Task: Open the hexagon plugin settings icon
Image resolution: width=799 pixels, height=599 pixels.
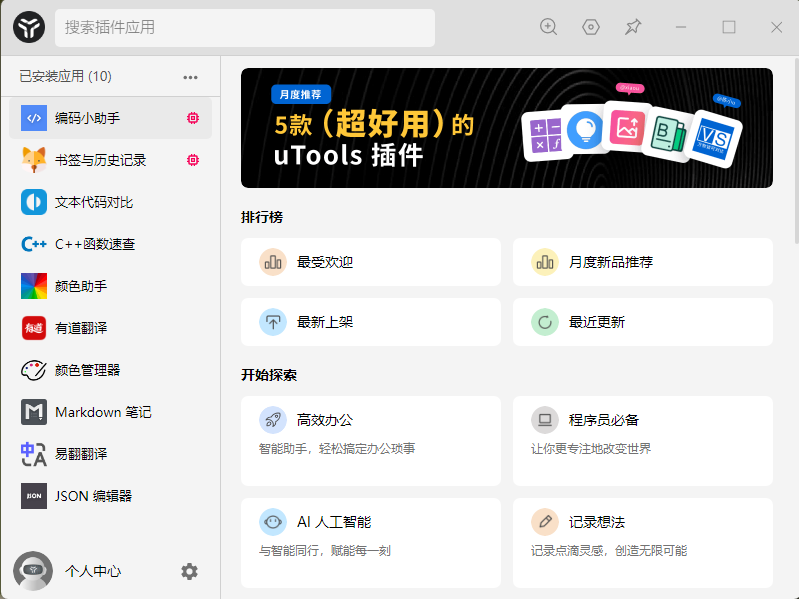Action: pyautogui.click(x=591, y=27)
